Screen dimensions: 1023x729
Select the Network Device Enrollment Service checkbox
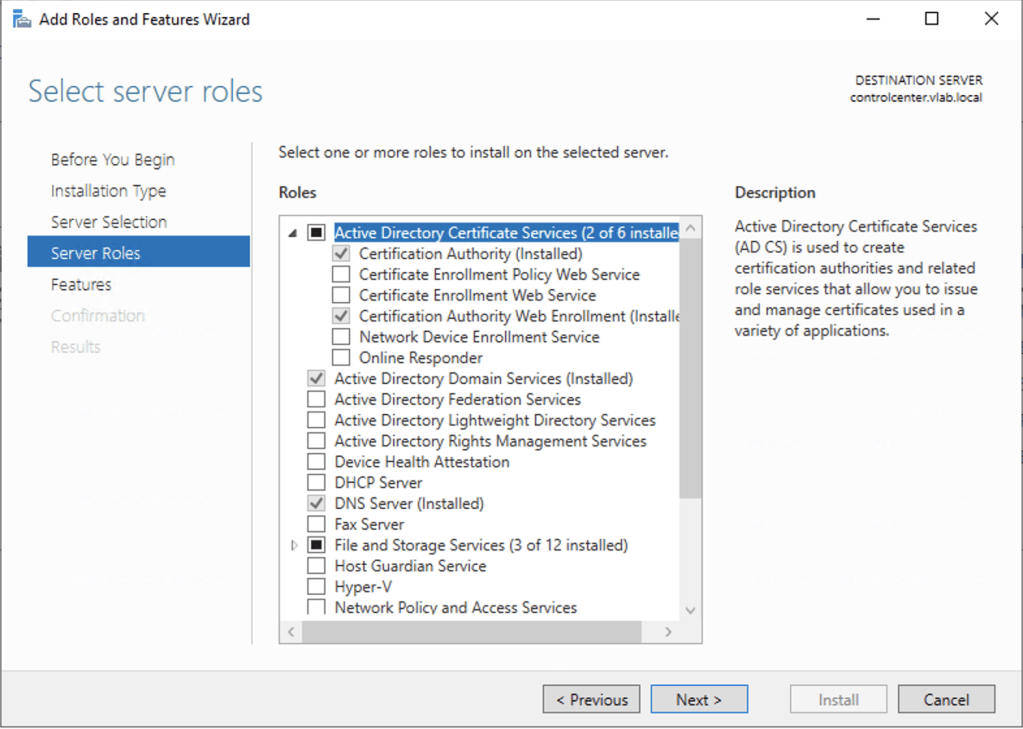point(341,337)
